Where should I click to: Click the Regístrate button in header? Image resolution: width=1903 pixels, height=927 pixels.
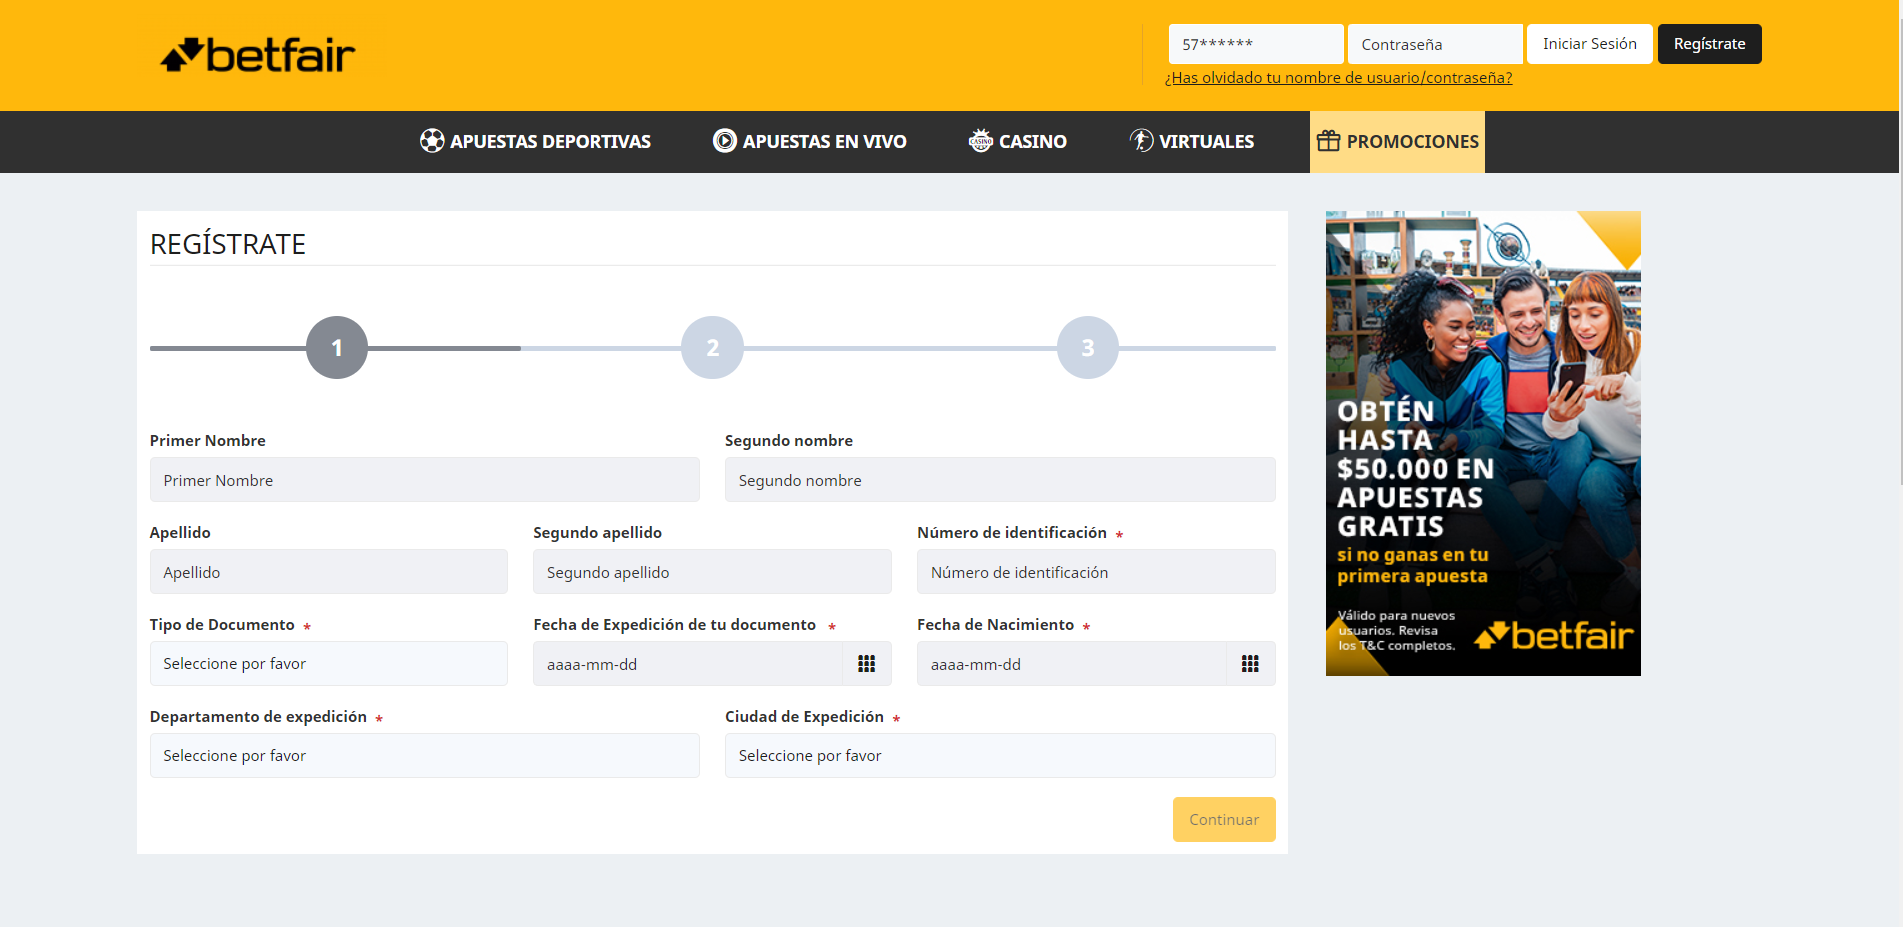click(1710, 44)
